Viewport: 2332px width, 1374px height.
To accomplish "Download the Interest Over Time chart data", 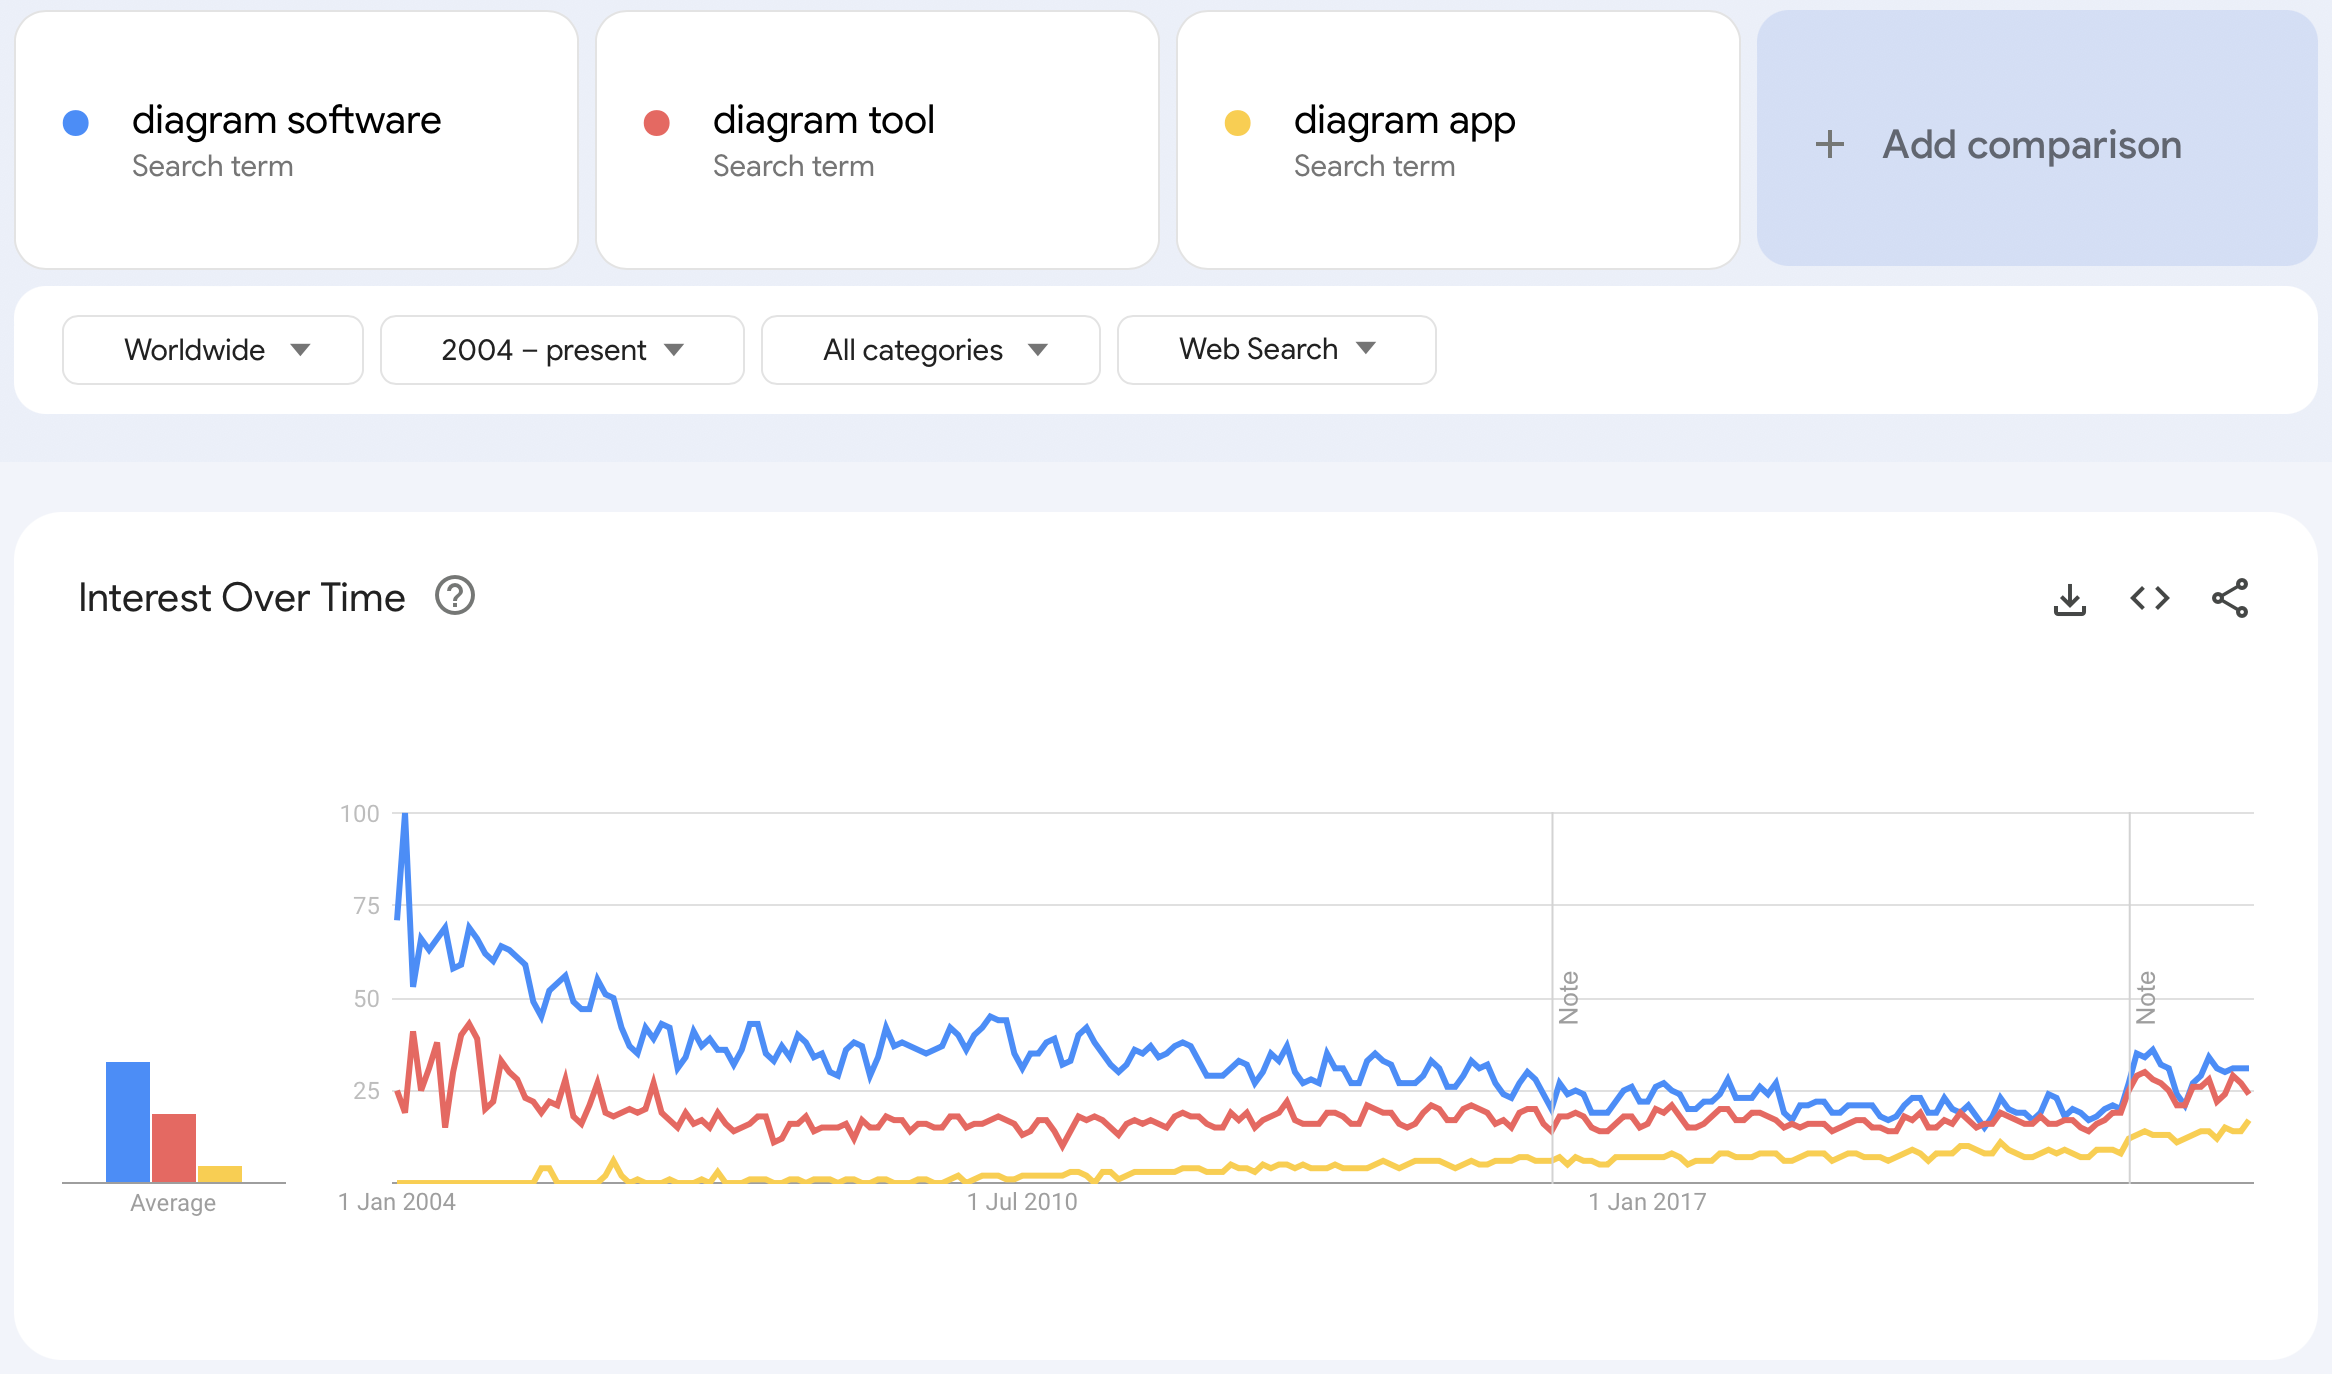I will pos(2070,598).
